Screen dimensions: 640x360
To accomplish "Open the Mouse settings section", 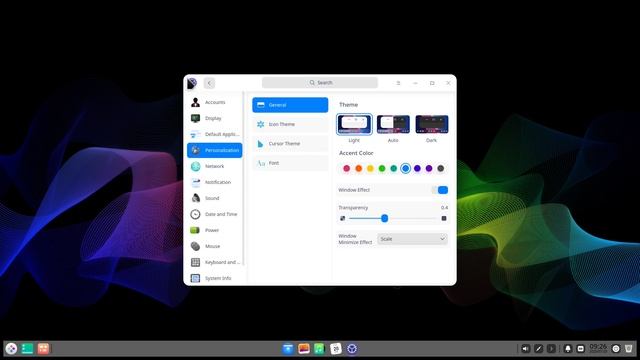I will point(215,246).
